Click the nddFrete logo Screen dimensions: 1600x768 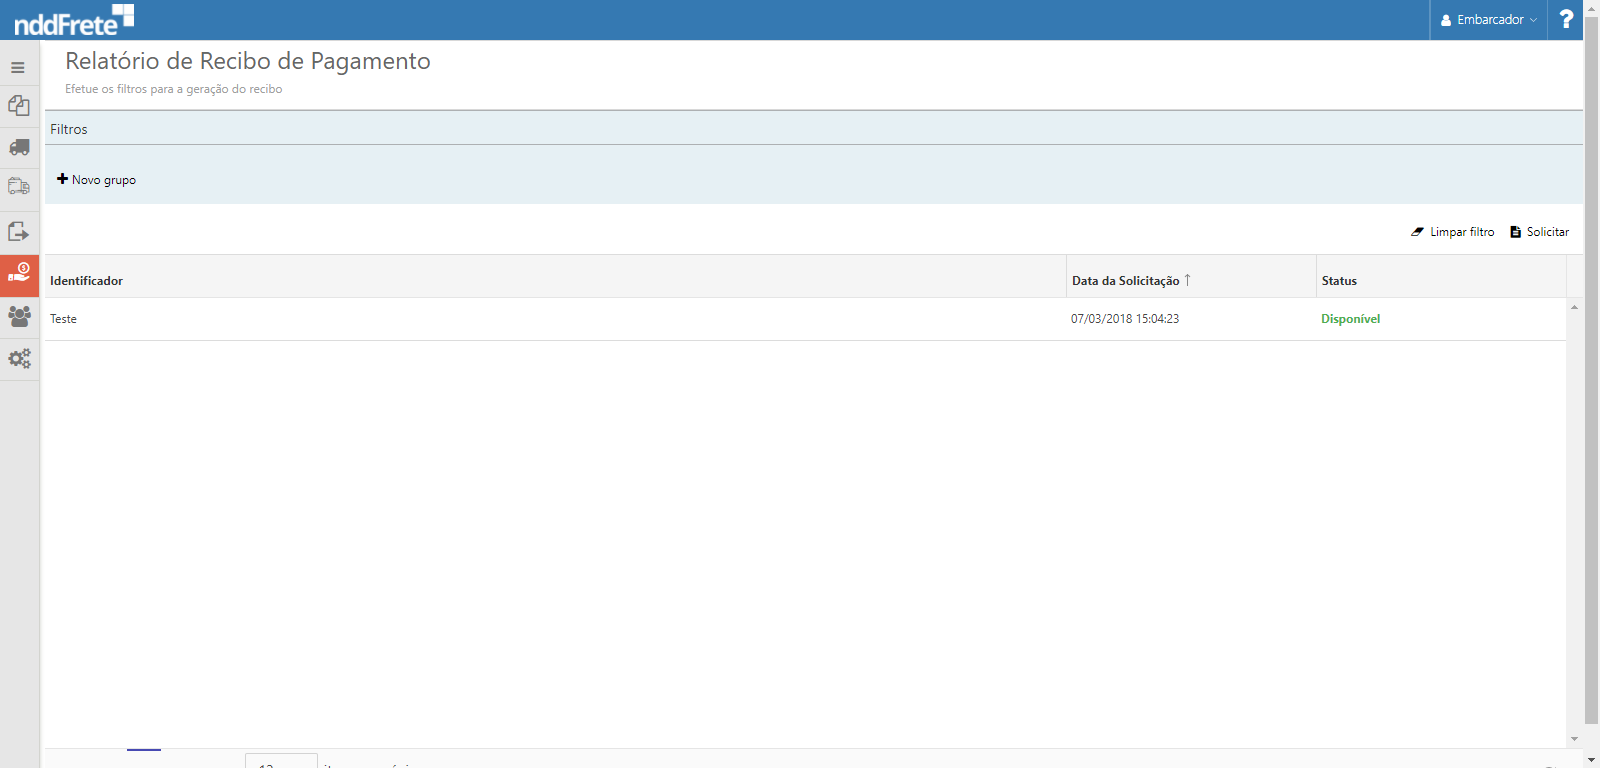74,20
